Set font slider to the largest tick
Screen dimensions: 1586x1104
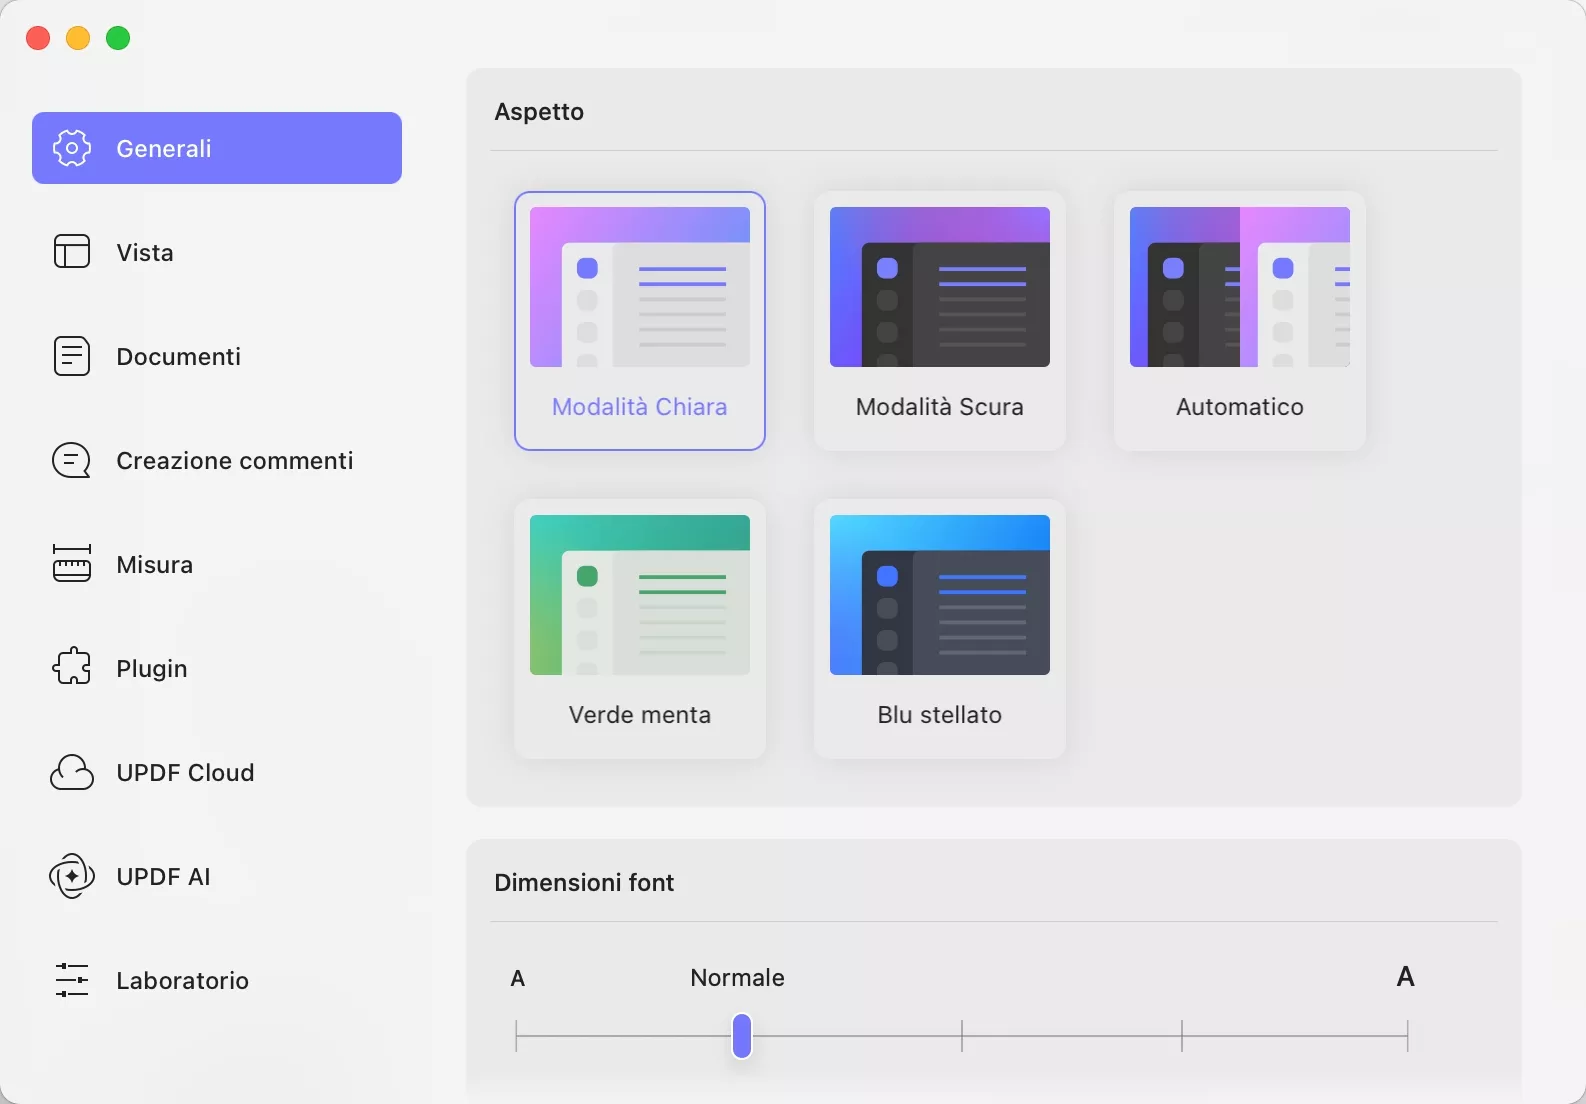pyautogui.click(x=1407, y=1036)
